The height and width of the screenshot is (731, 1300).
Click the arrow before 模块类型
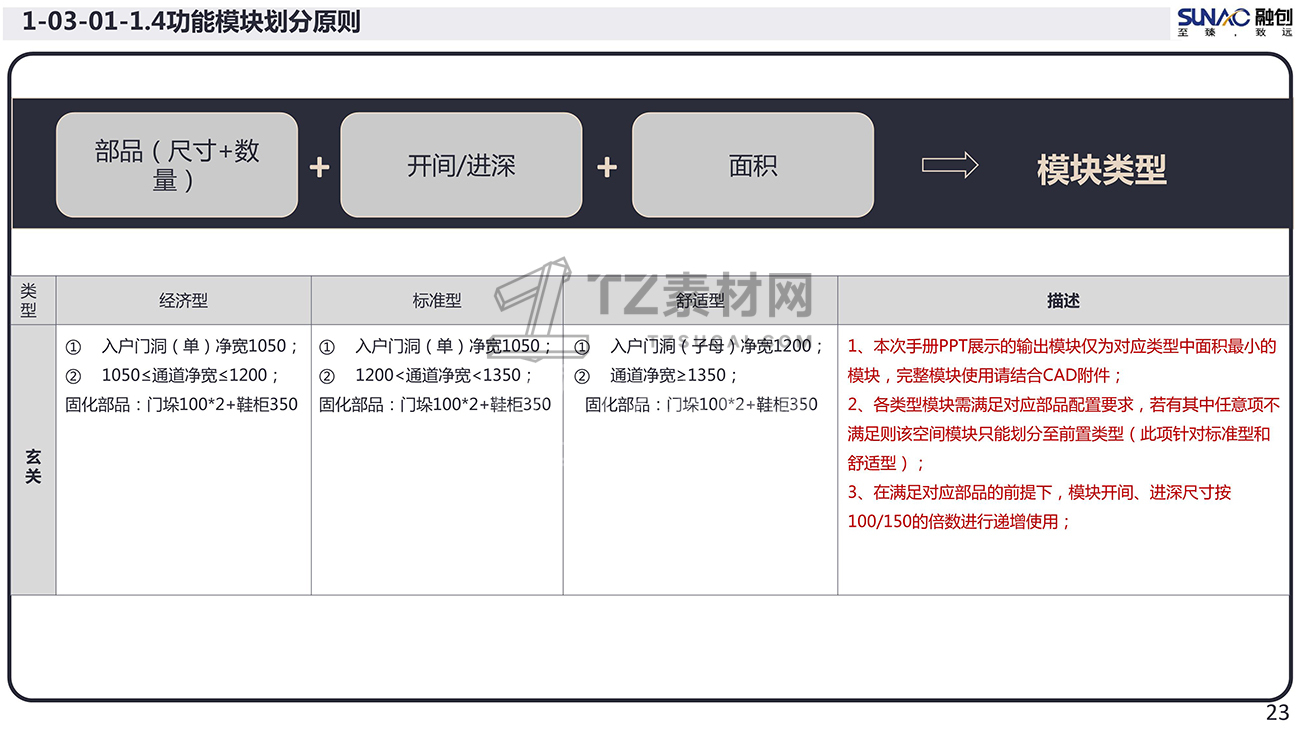click(950, 165)
